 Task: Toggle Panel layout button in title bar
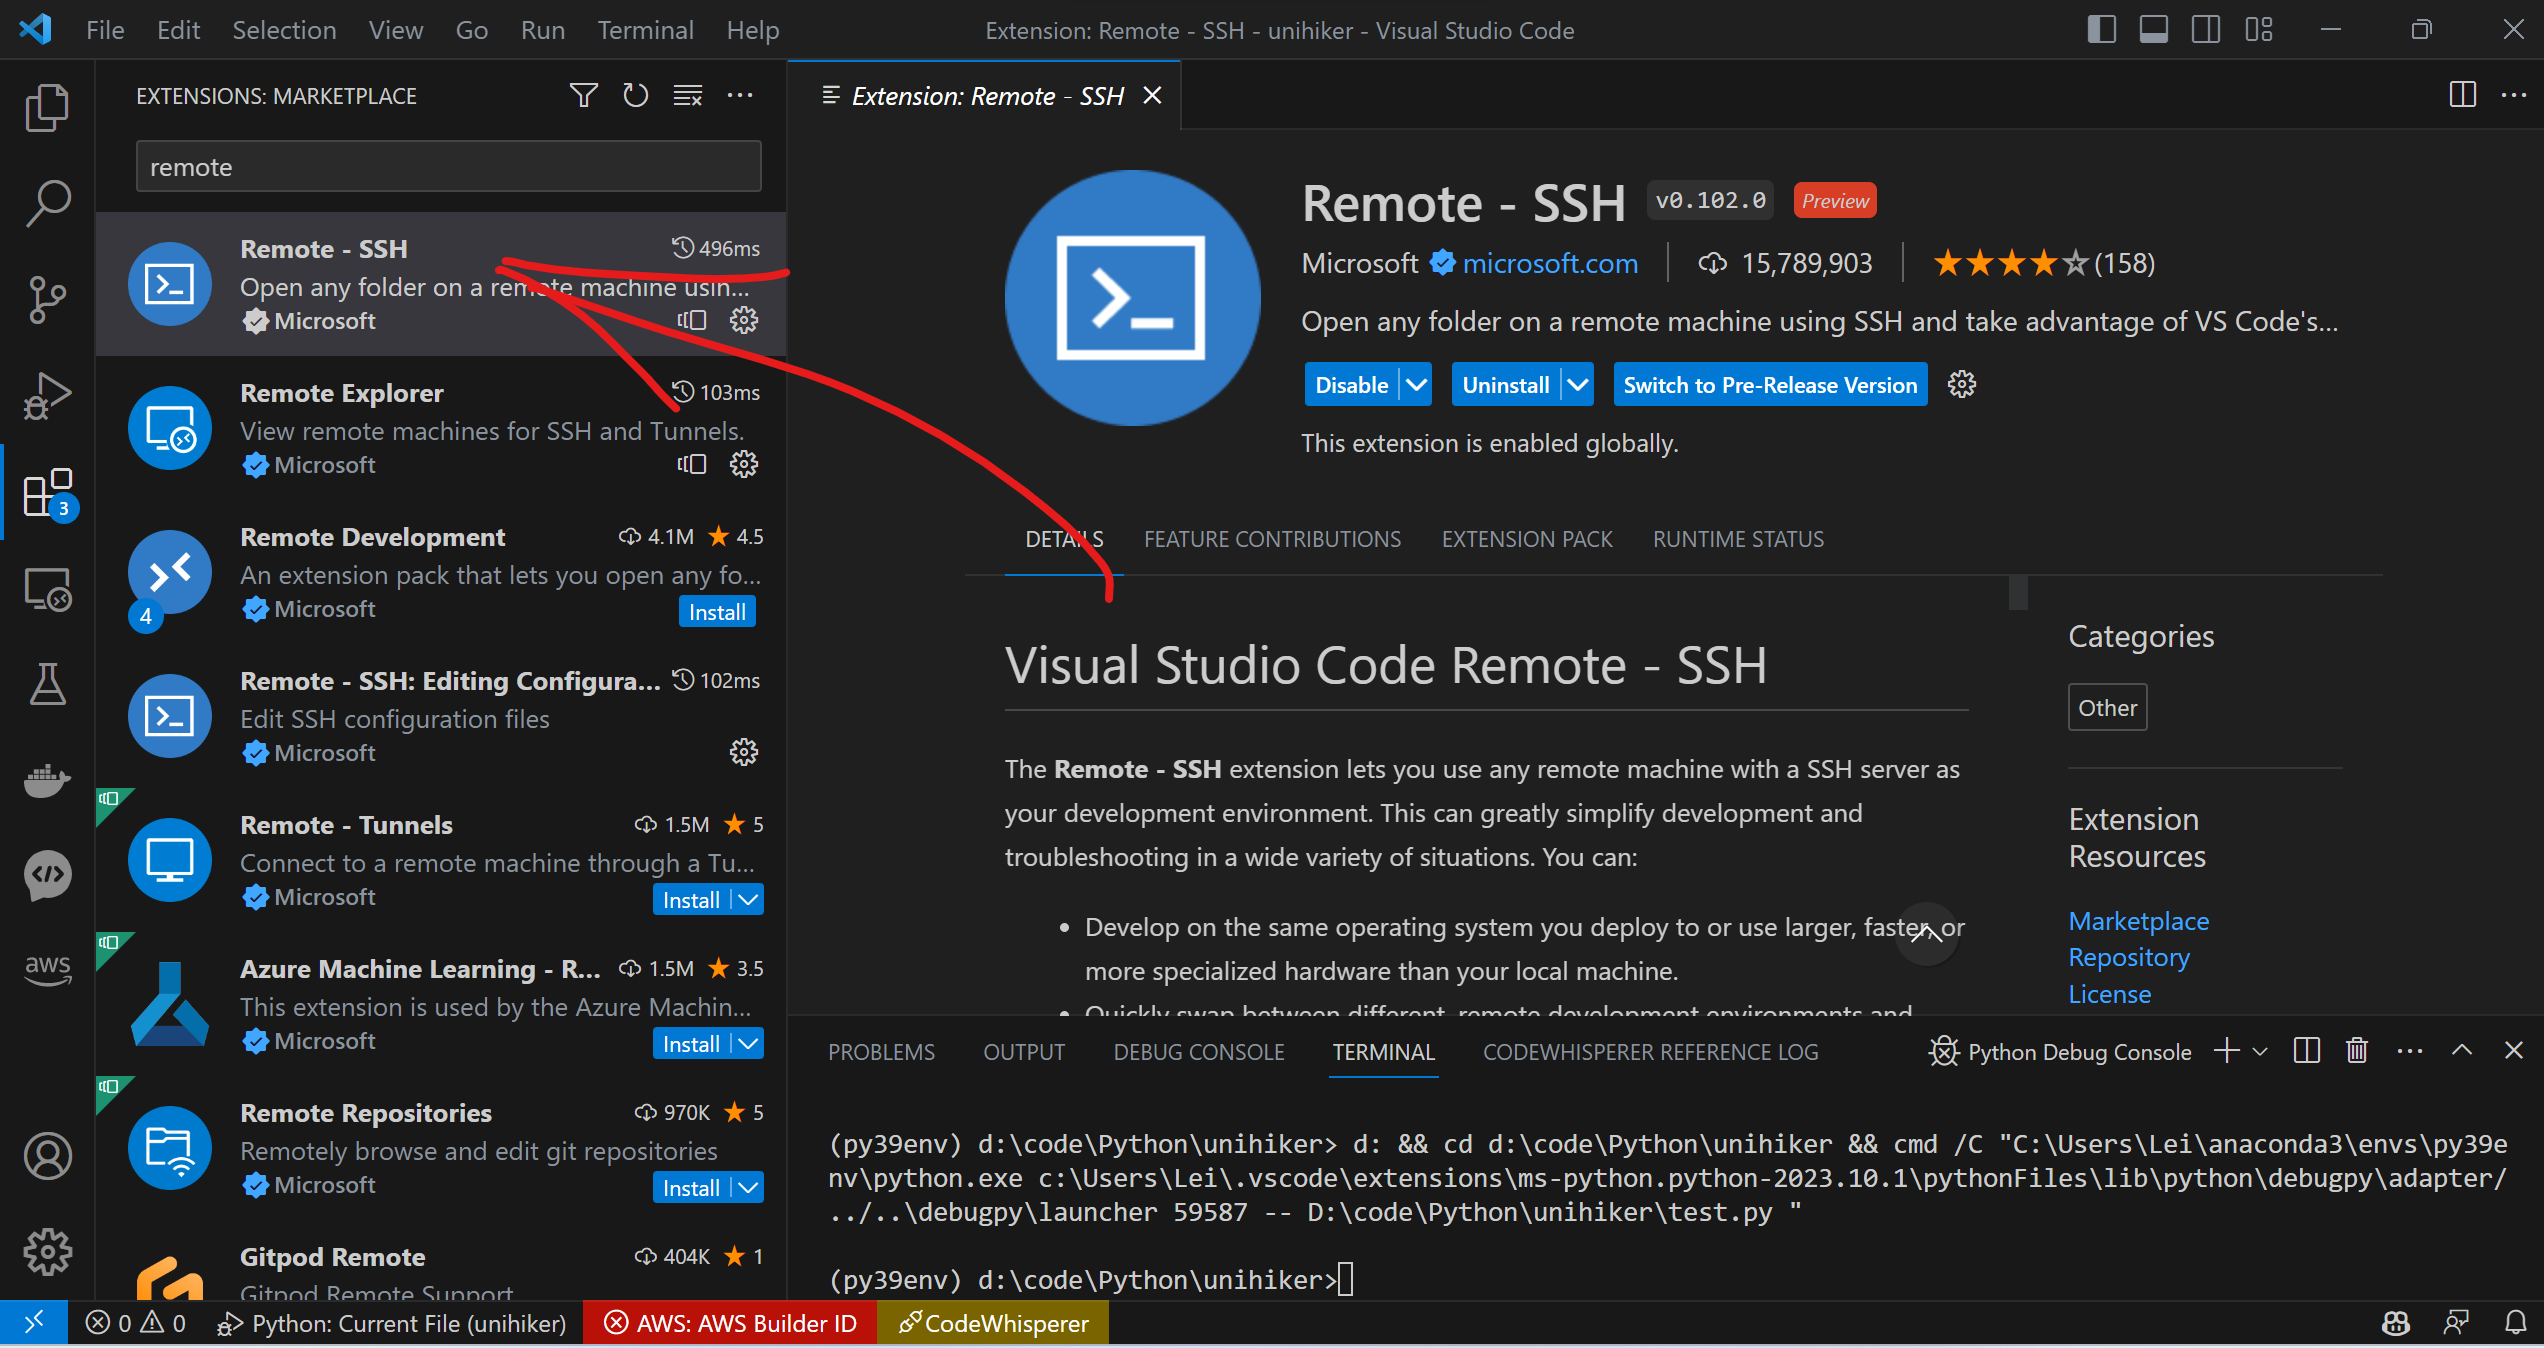2153,30
